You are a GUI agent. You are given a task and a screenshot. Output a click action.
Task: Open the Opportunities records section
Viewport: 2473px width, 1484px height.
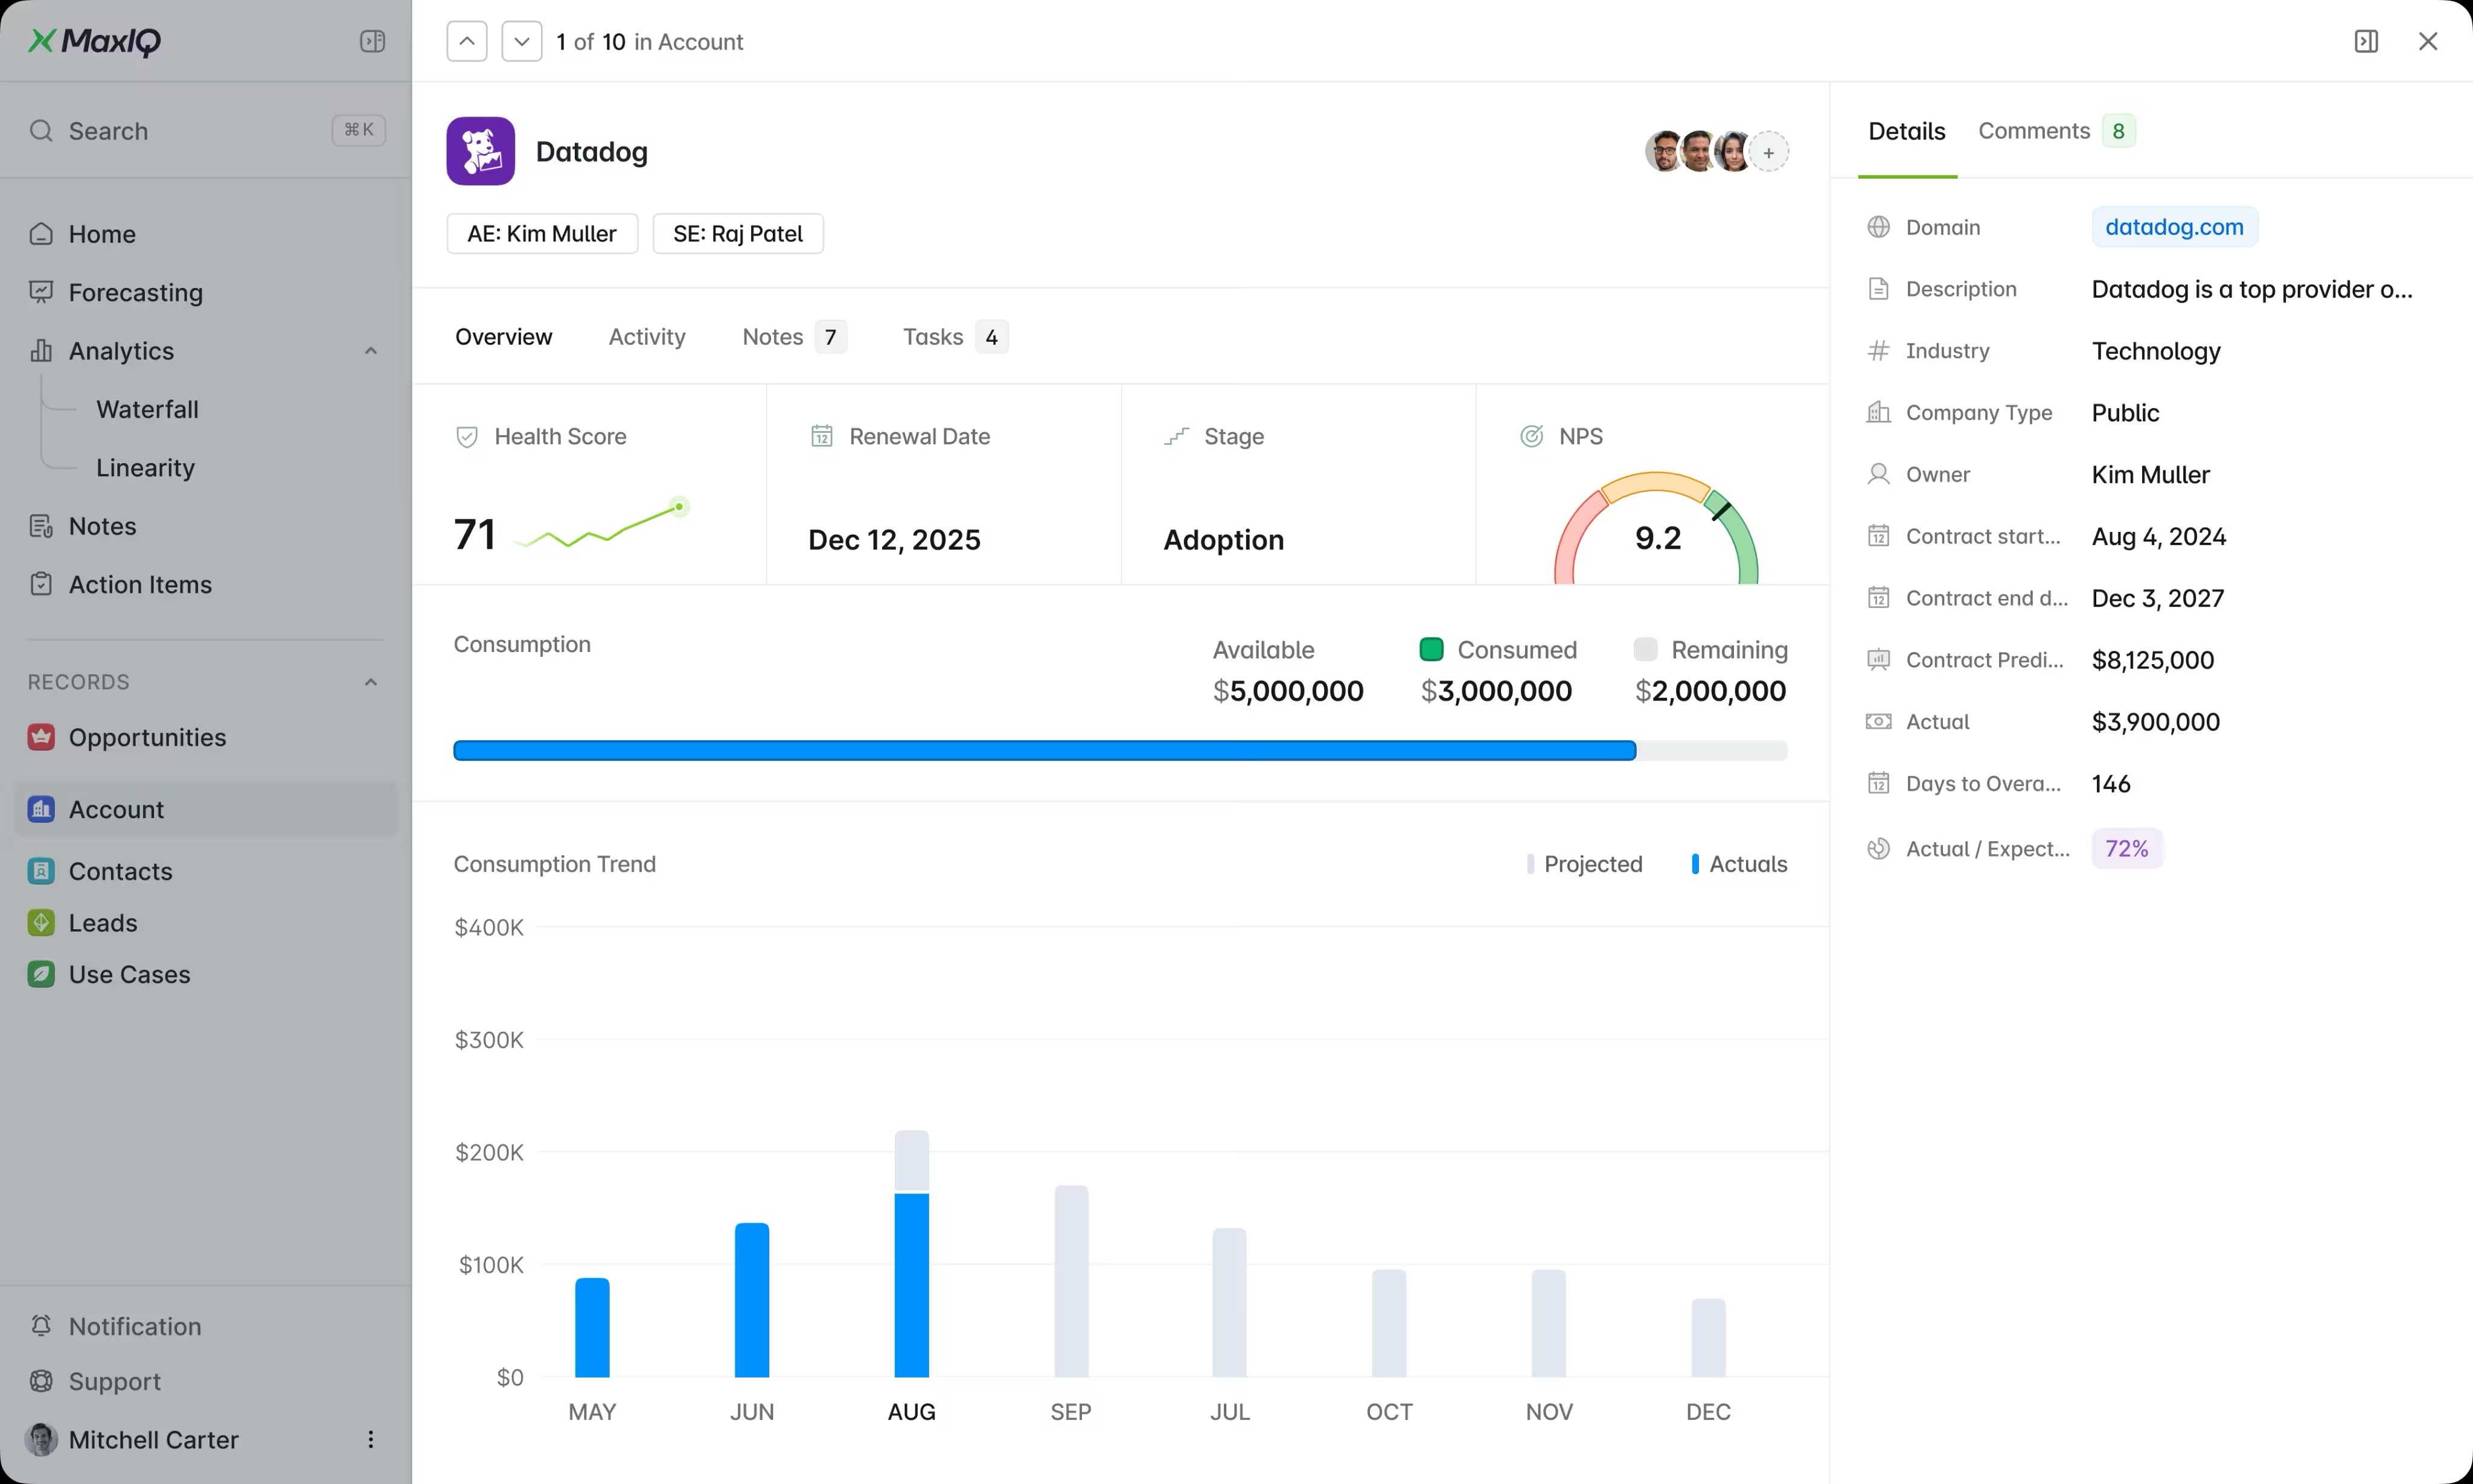[x=147, y=737]
